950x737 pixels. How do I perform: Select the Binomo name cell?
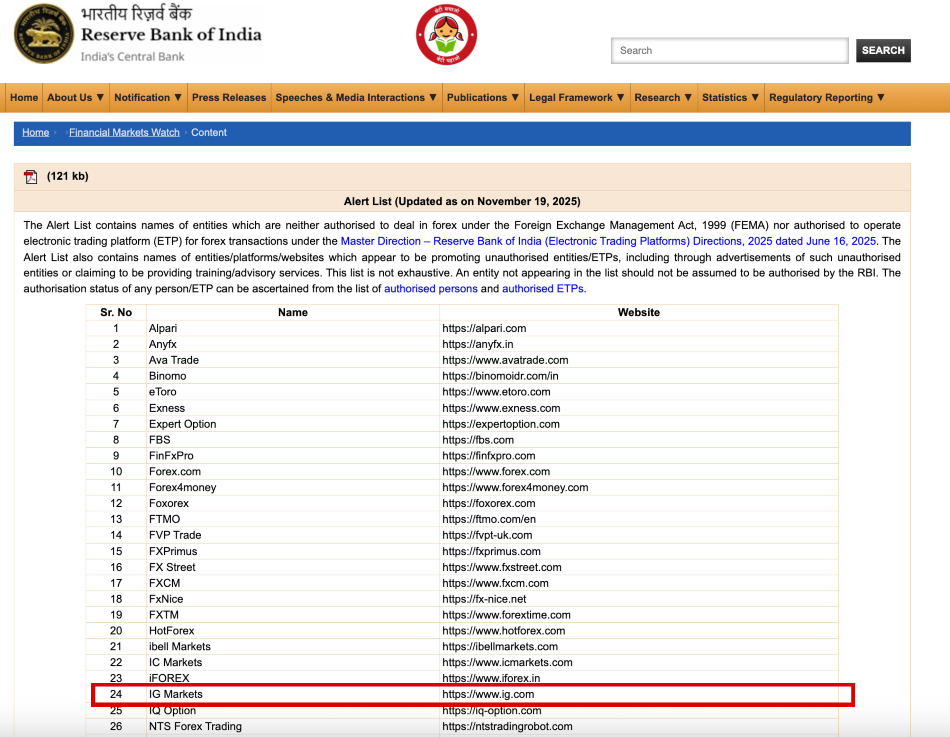tap(293, 376)
